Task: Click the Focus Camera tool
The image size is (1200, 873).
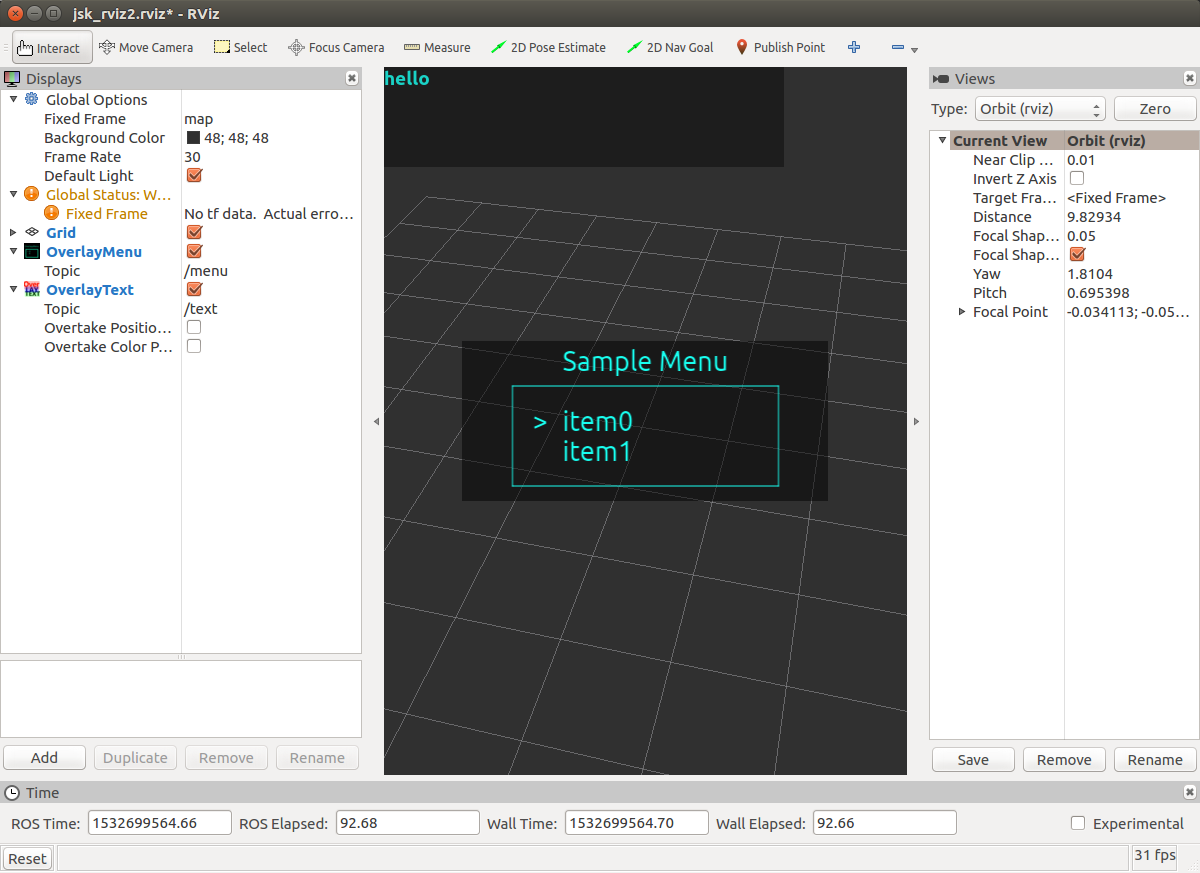Action: pyautogui.click(x=336, y=47)
